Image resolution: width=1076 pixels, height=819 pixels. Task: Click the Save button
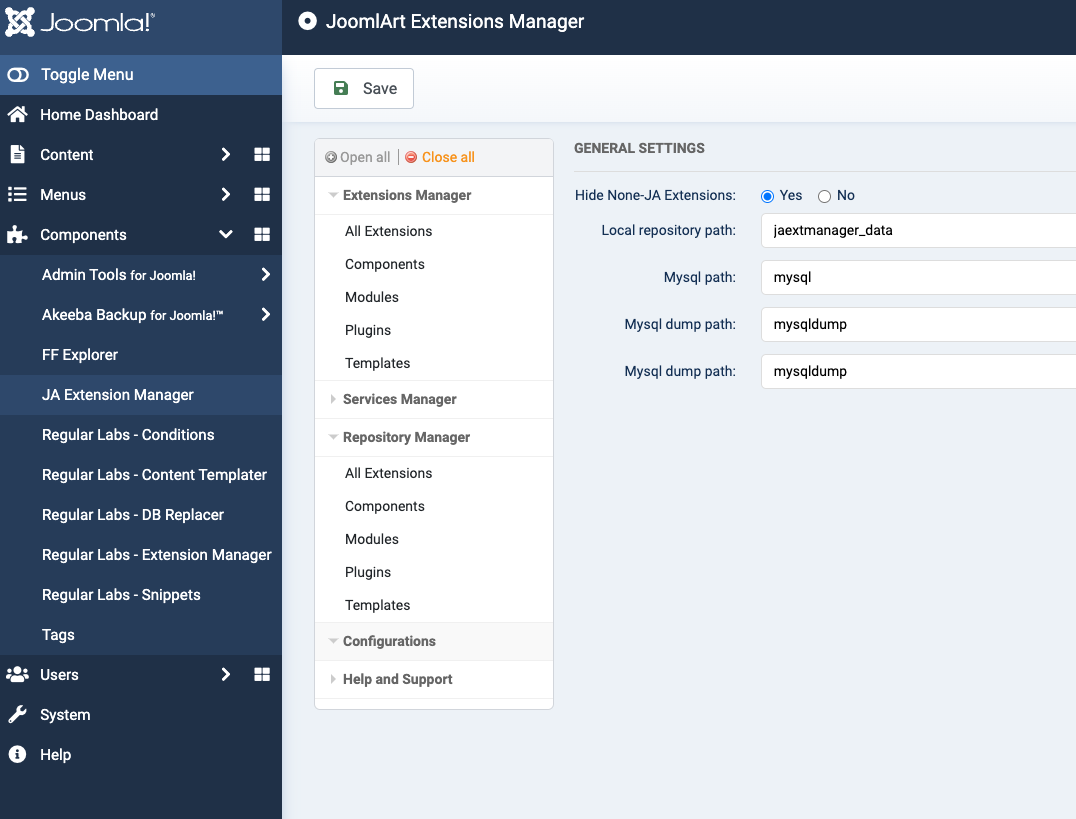[x=364, y=88]
